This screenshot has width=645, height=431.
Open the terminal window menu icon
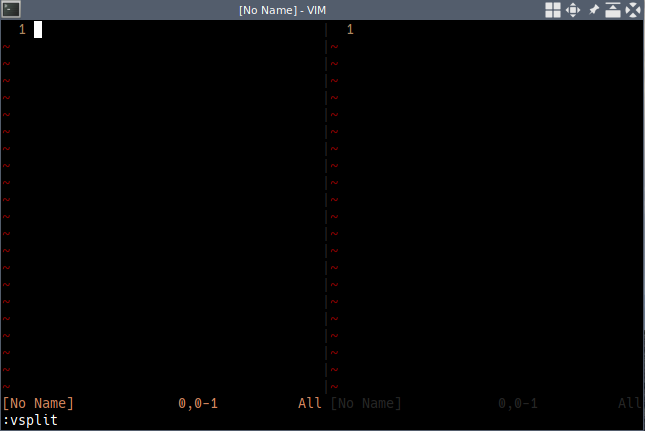(x=11, y=9)
